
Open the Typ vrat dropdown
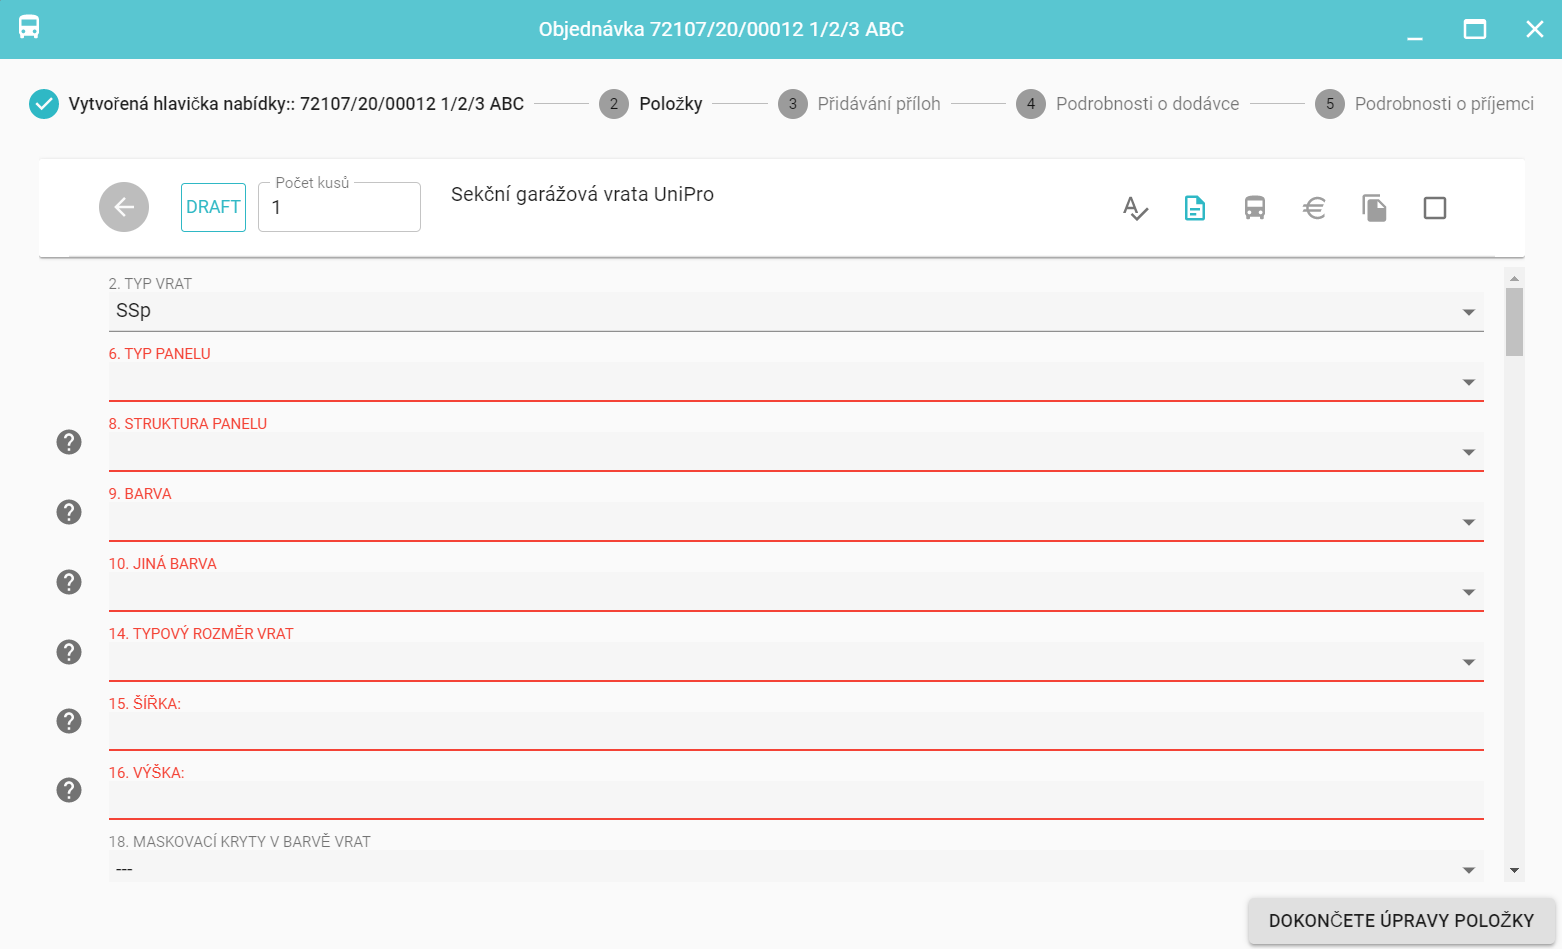point(795,312)
